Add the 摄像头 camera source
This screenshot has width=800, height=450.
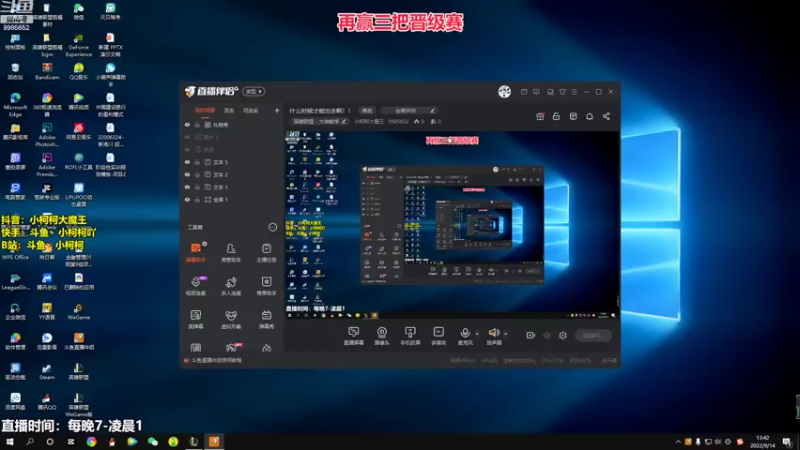382,336
